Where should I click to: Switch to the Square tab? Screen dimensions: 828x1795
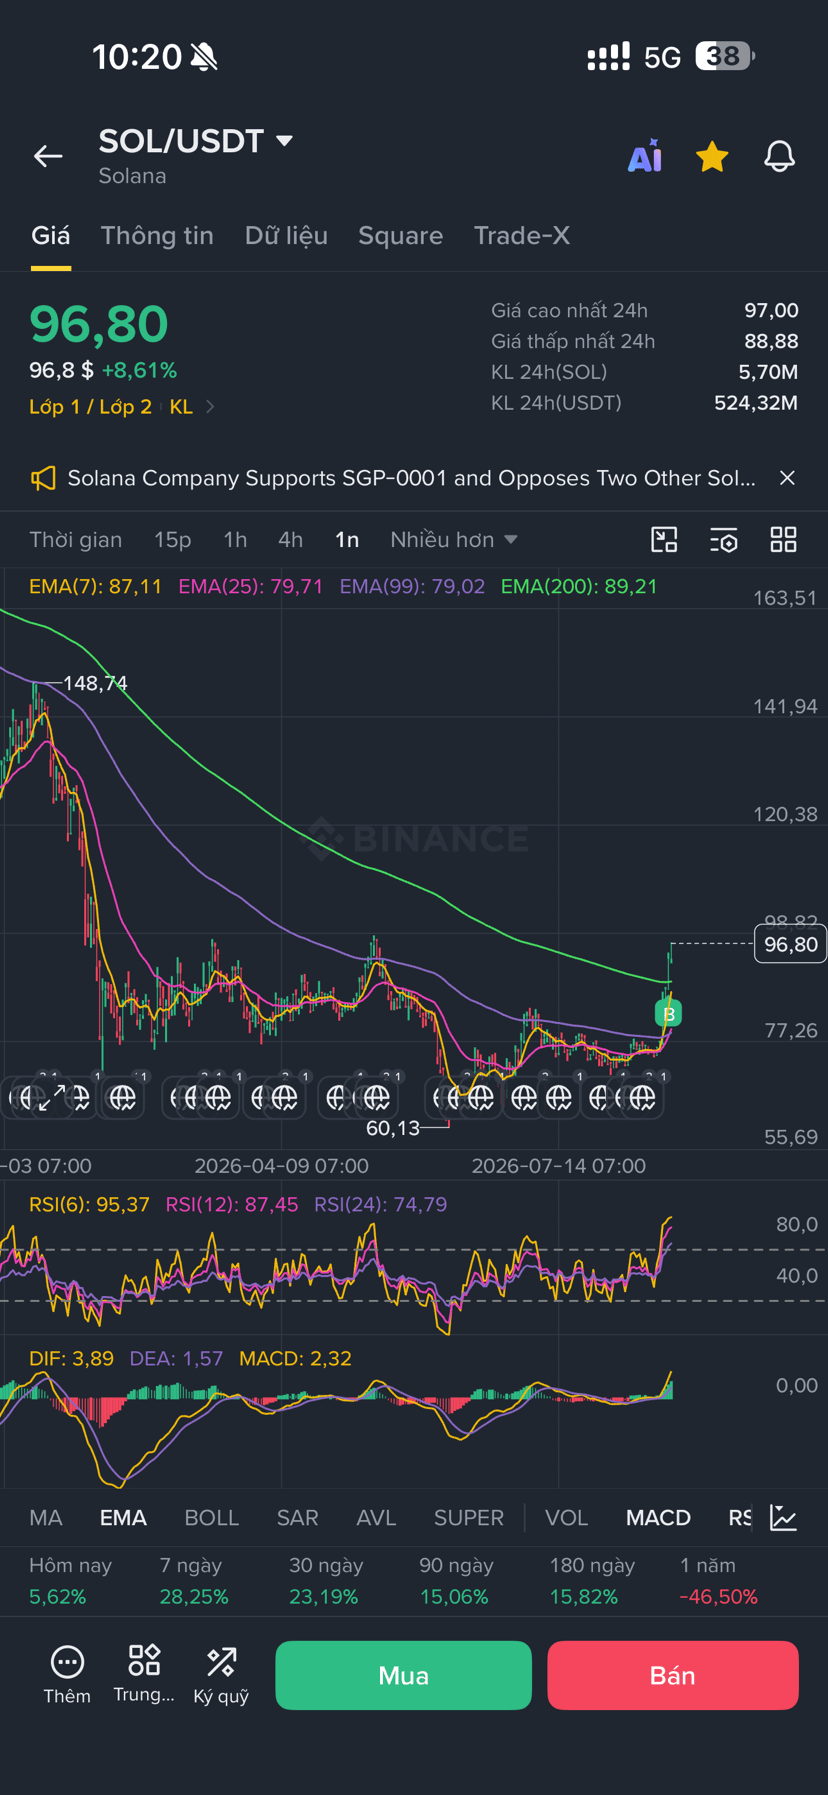click(400, 236)
